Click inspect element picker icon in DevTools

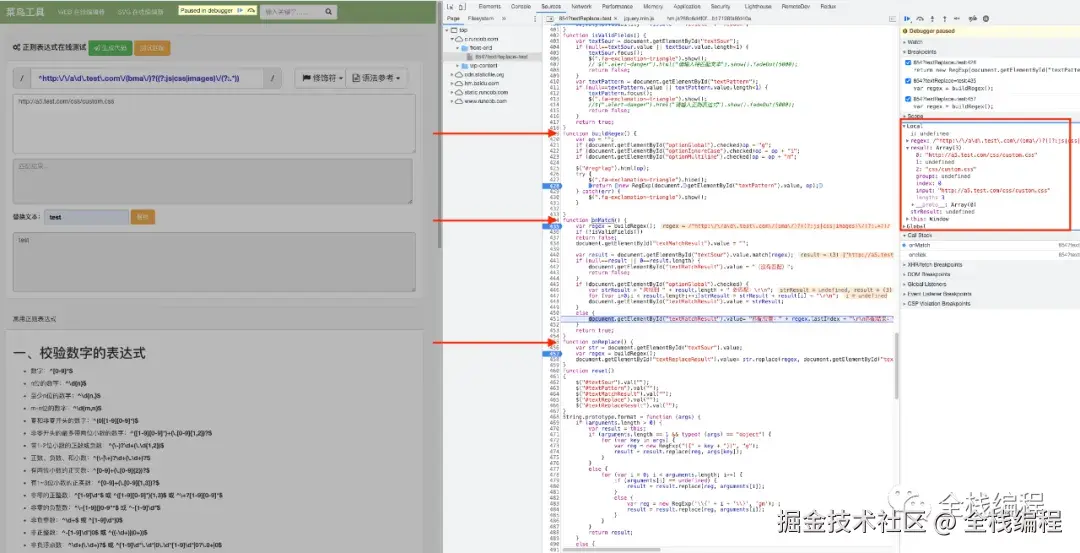click(450, 6)
